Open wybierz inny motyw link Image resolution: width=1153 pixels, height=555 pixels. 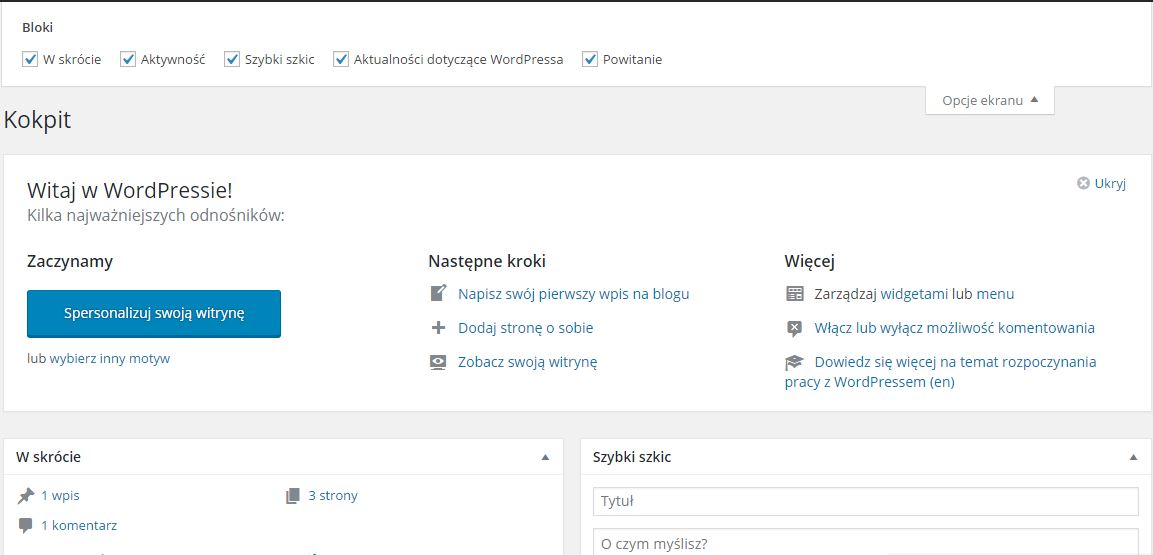(x=110, y=359)
